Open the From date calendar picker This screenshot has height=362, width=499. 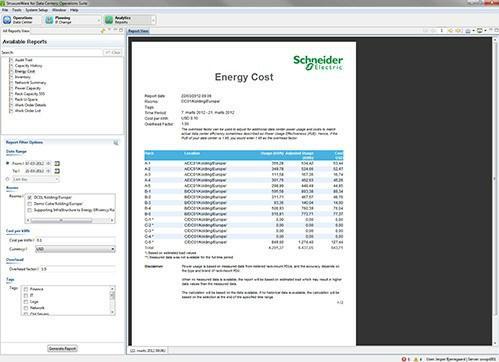(57, 163)
